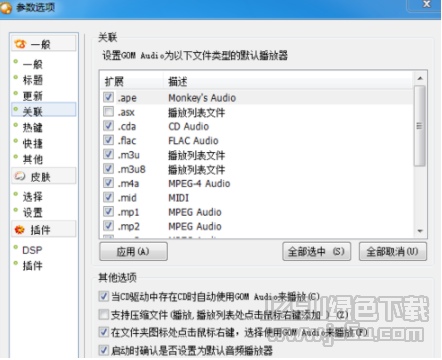Click scroll-up arrow of file type list
The image size is (442, 360).
click(420, 78)
